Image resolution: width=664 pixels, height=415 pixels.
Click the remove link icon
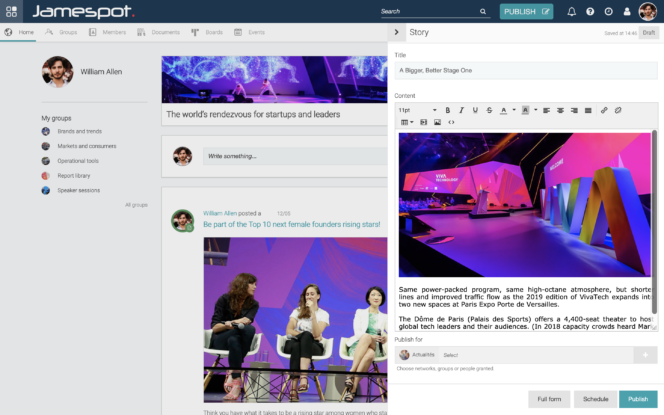coord(618,110)
